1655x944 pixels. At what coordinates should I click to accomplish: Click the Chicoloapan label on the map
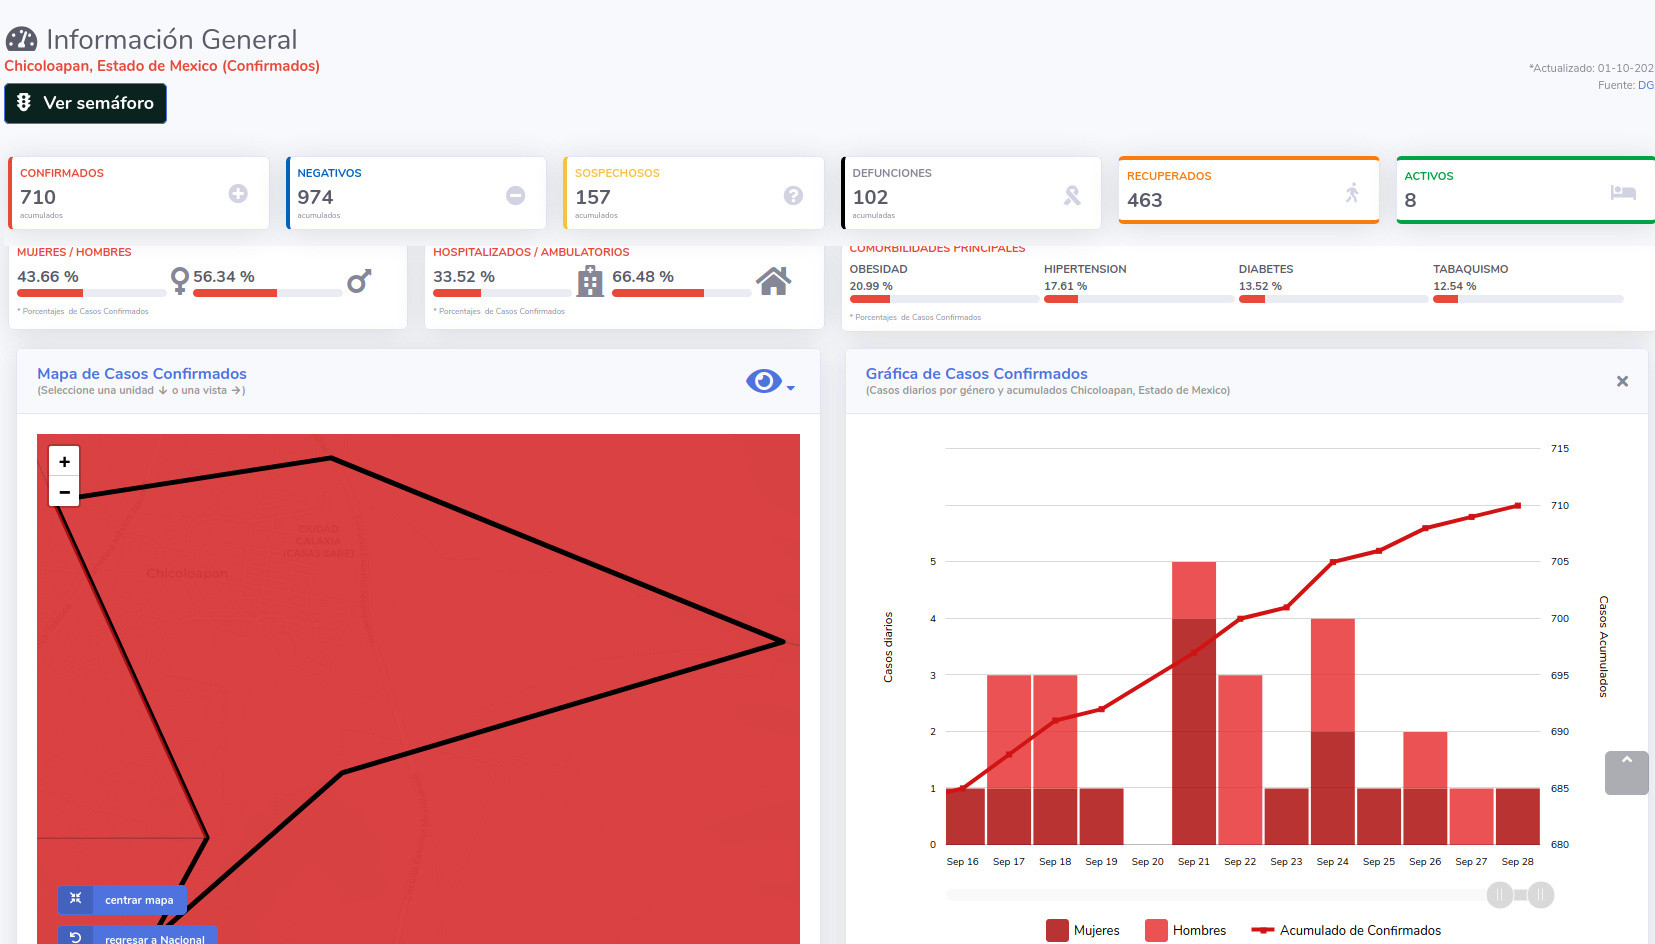click(x=187, y=574)
